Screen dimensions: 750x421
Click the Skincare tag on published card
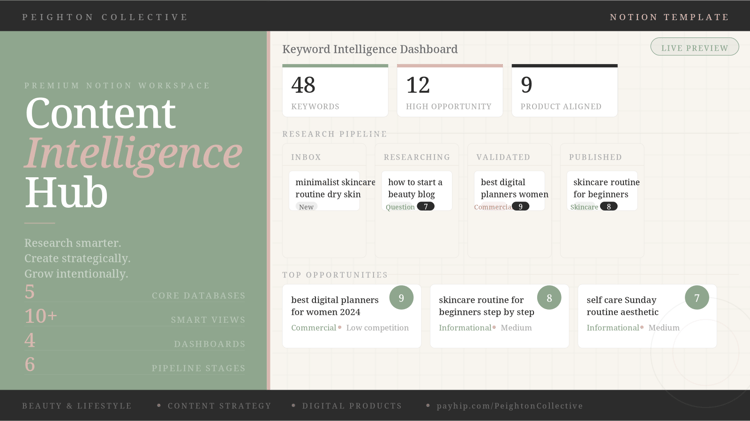(x=584, y=207)
